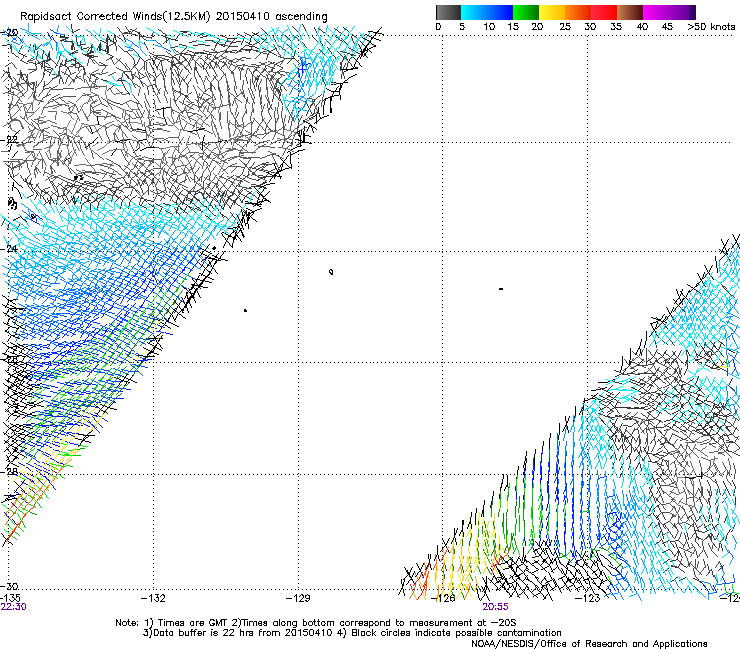Click the gray 0-5 knots color swatch

tap(448, 12)
